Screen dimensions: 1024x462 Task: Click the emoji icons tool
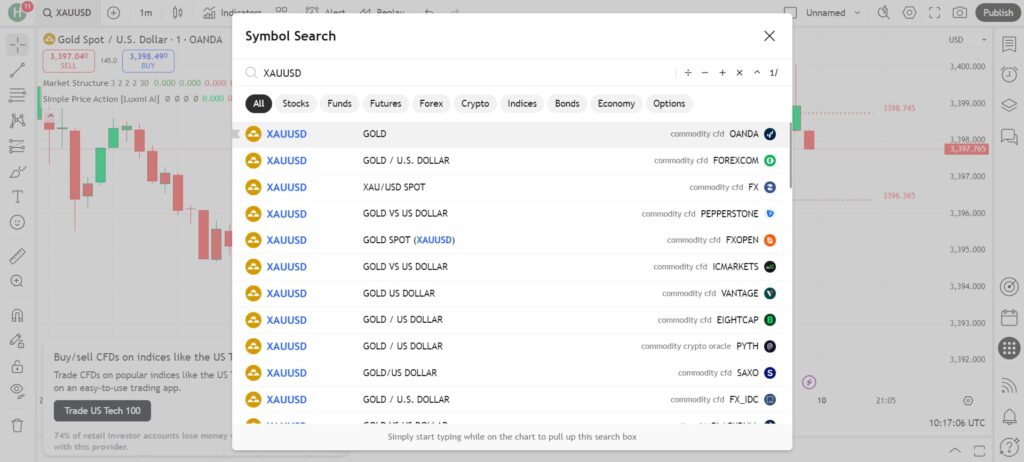pyautogui.click(x=17, y=221)
